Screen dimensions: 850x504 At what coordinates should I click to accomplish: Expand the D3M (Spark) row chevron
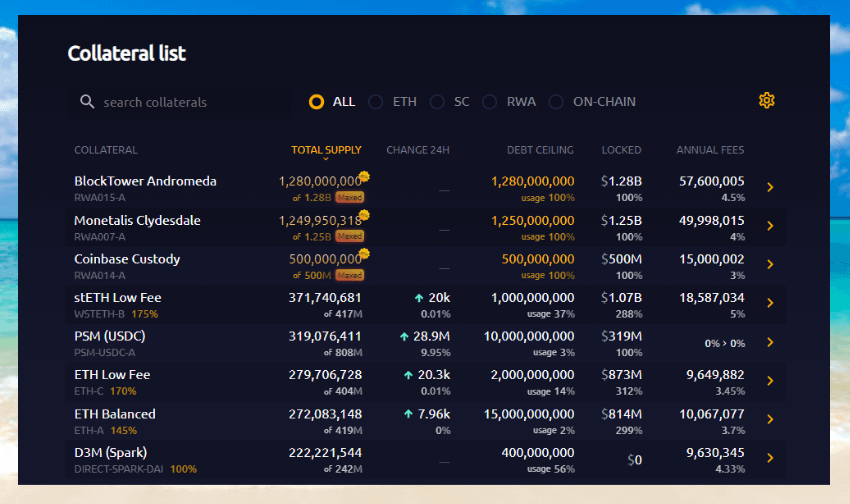coord(770,458)
